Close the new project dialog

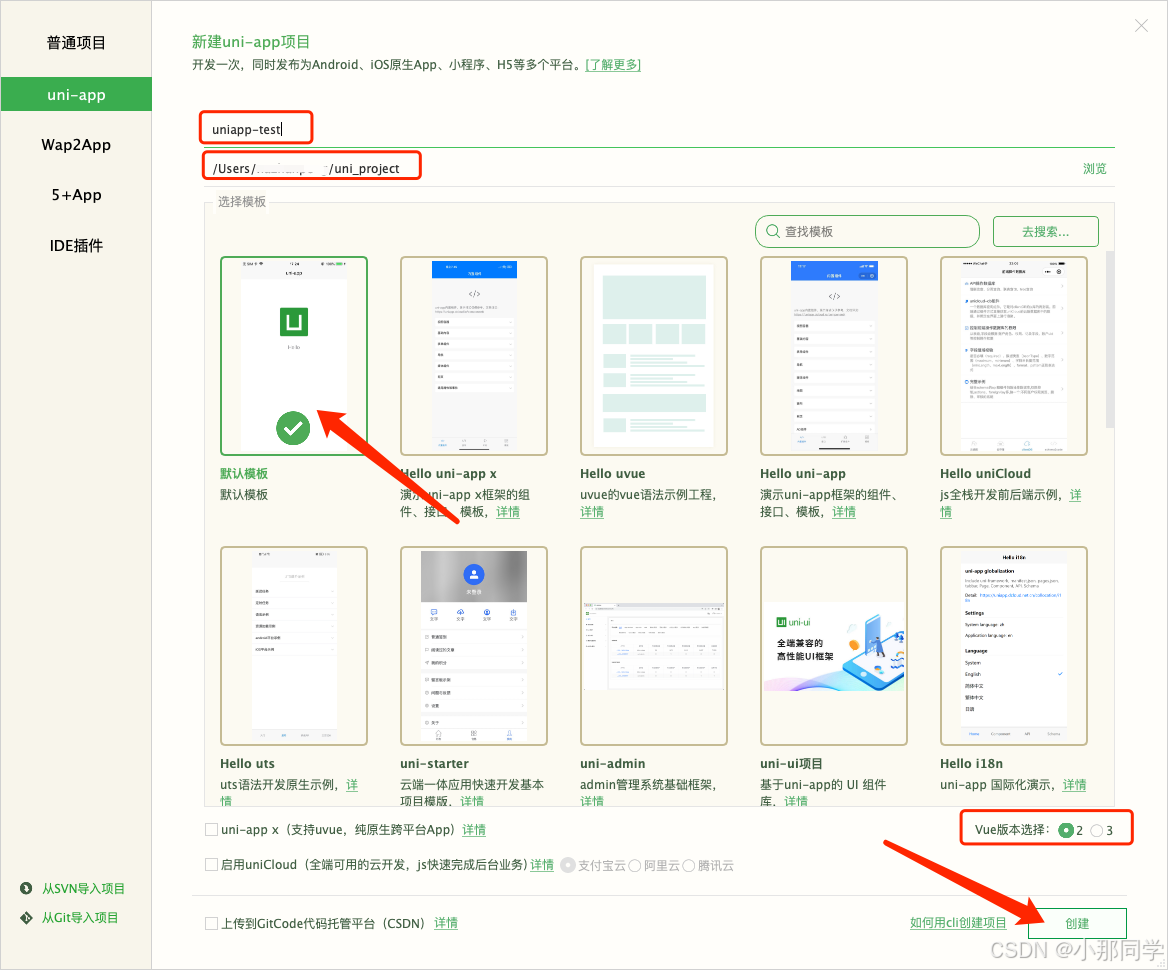[1140, 26]
